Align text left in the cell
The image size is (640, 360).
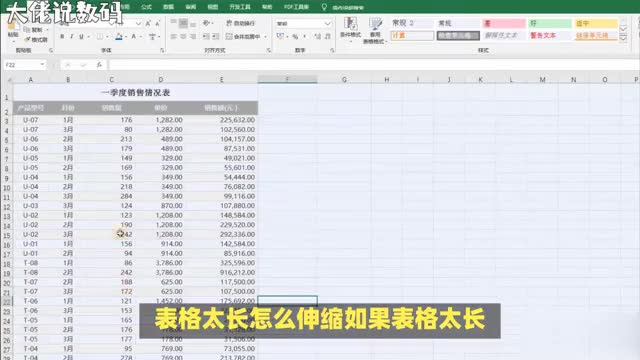(173, 37)
